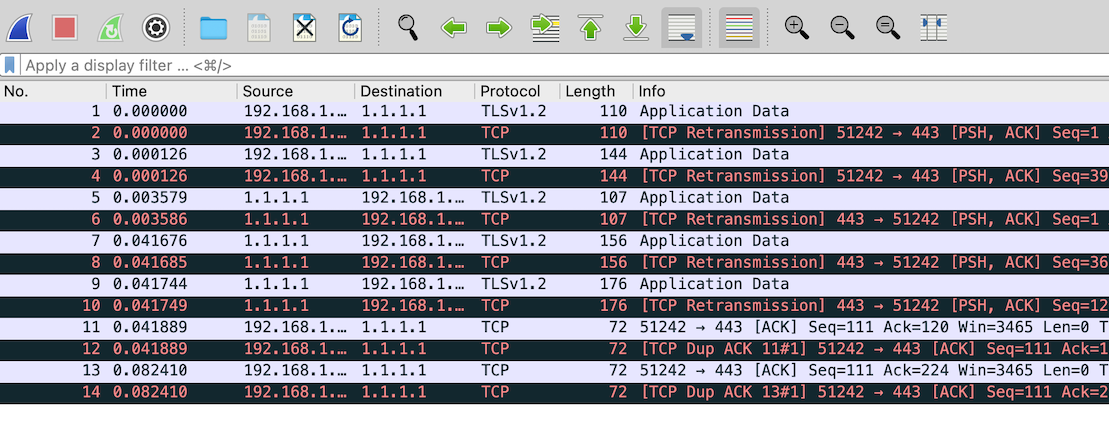Toggle packet colorization rules
This screenshot has width=1109, height=432.
point(739,28)
